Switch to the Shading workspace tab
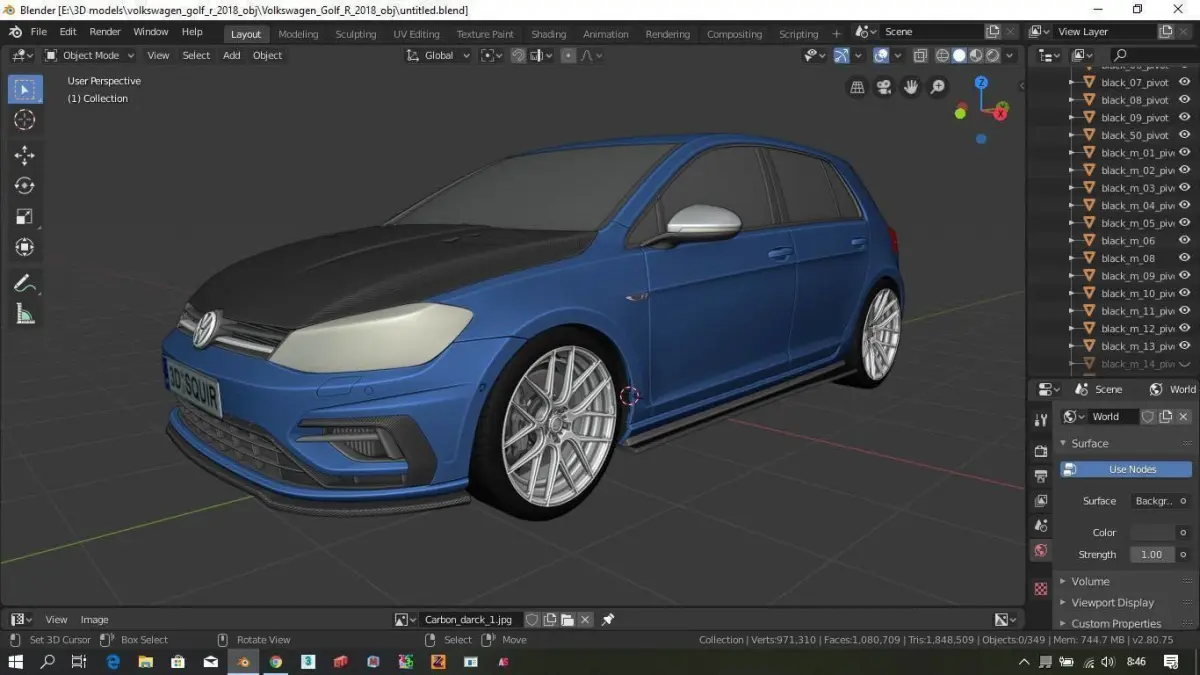1200x675 pixels. click(548, 34)
